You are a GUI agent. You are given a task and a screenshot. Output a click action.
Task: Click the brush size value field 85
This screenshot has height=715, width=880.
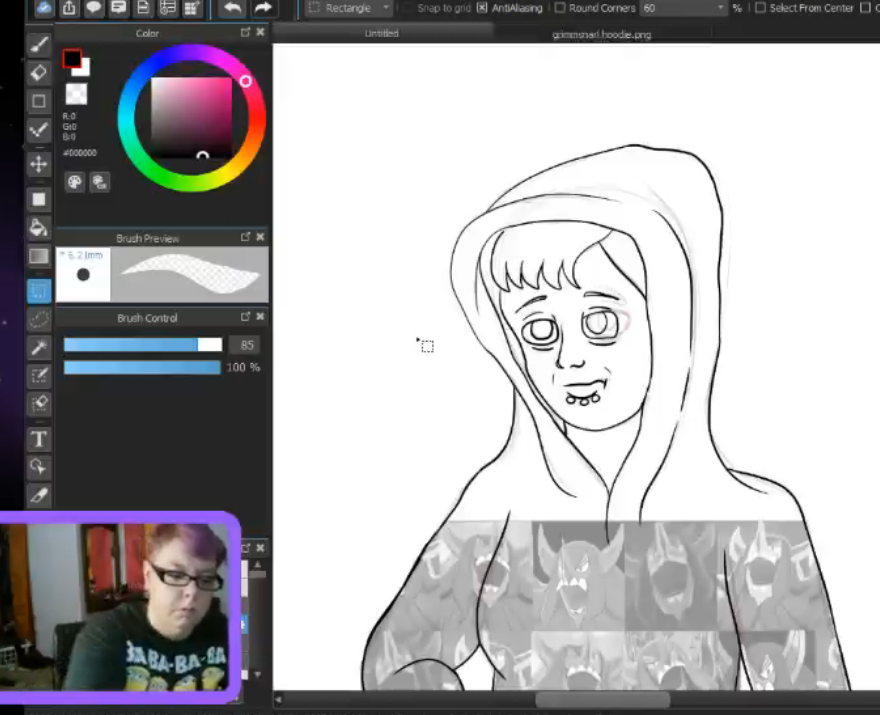[x=246, y=345]
